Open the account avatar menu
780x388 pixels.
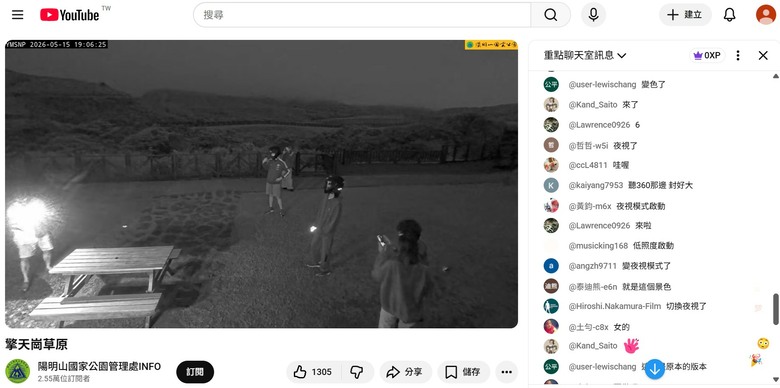click(x=766, y=14)
